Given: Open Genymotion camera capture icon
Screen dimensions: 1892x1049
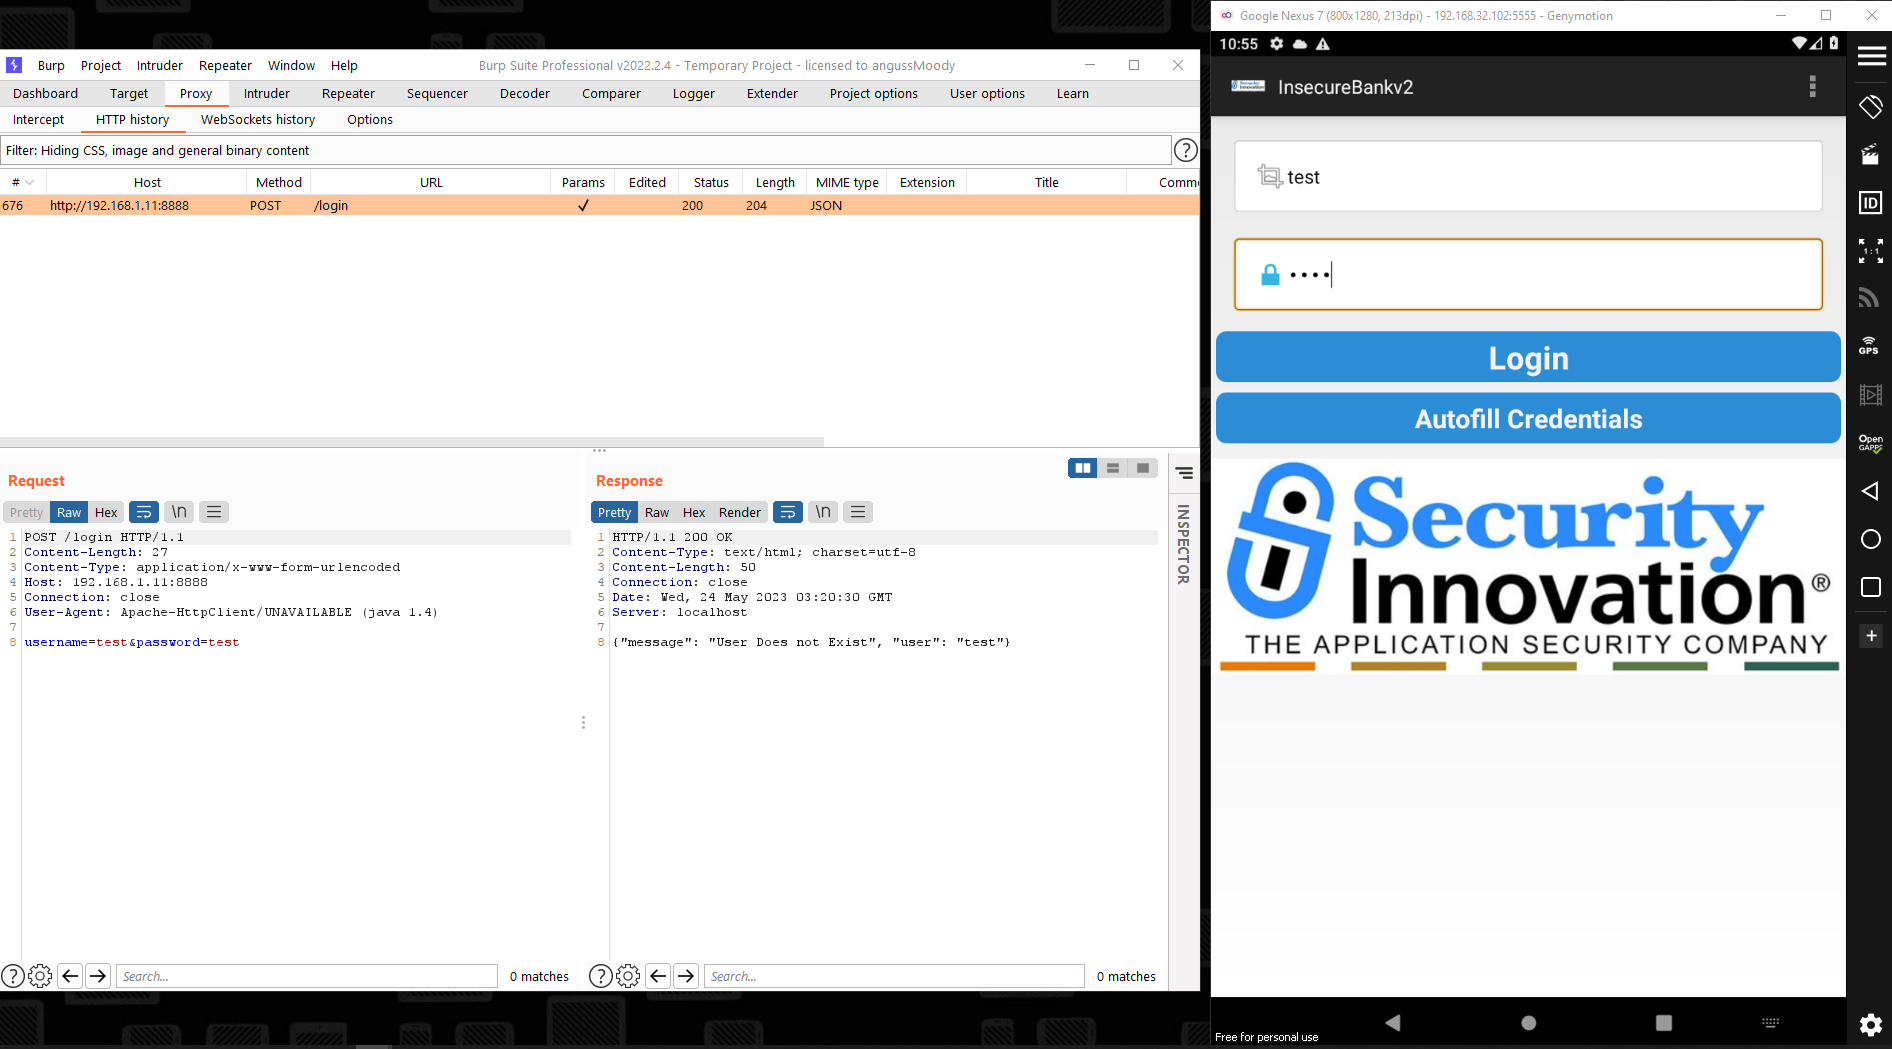Looking at the screenshot, I should pos(1870,155).
